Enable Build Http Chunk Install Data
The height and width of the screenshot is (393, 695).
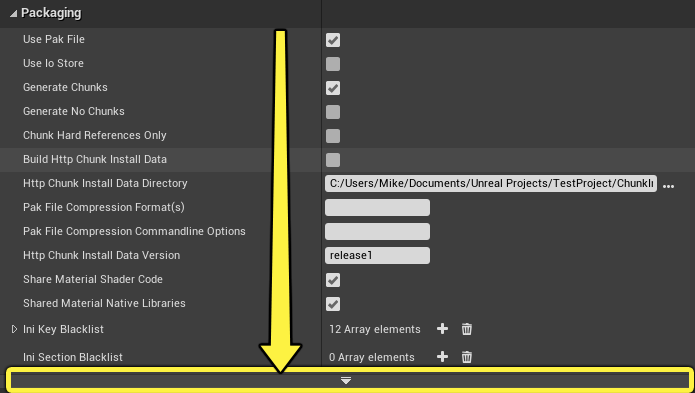click(333, 160)
